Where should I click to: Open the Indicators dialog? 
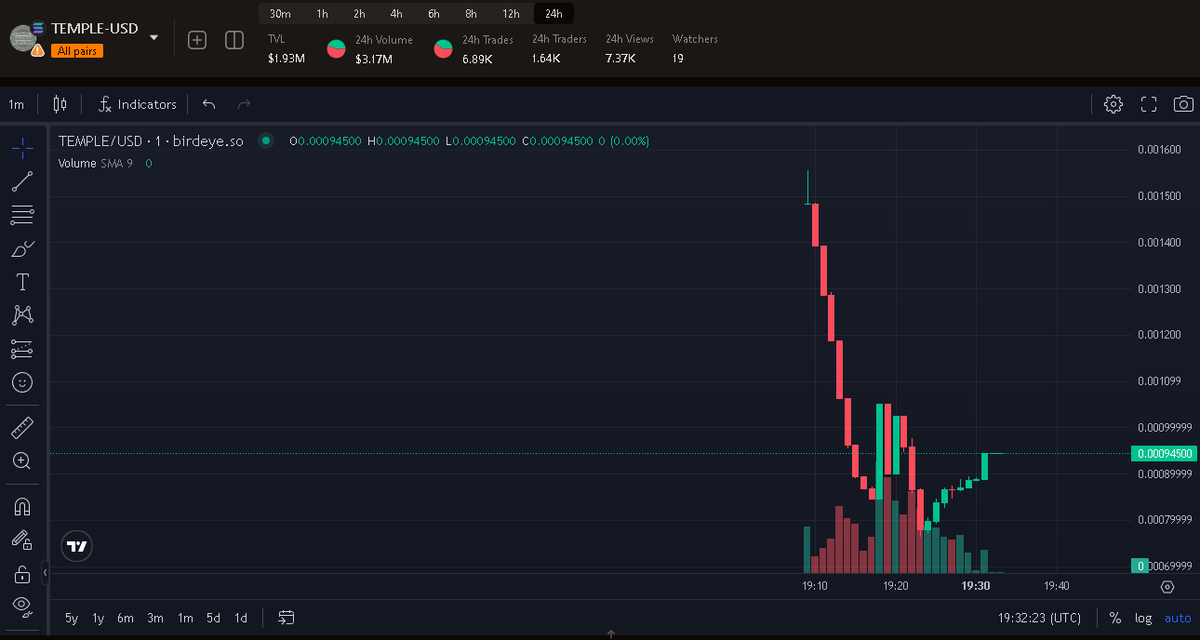[x=138, y=104]
